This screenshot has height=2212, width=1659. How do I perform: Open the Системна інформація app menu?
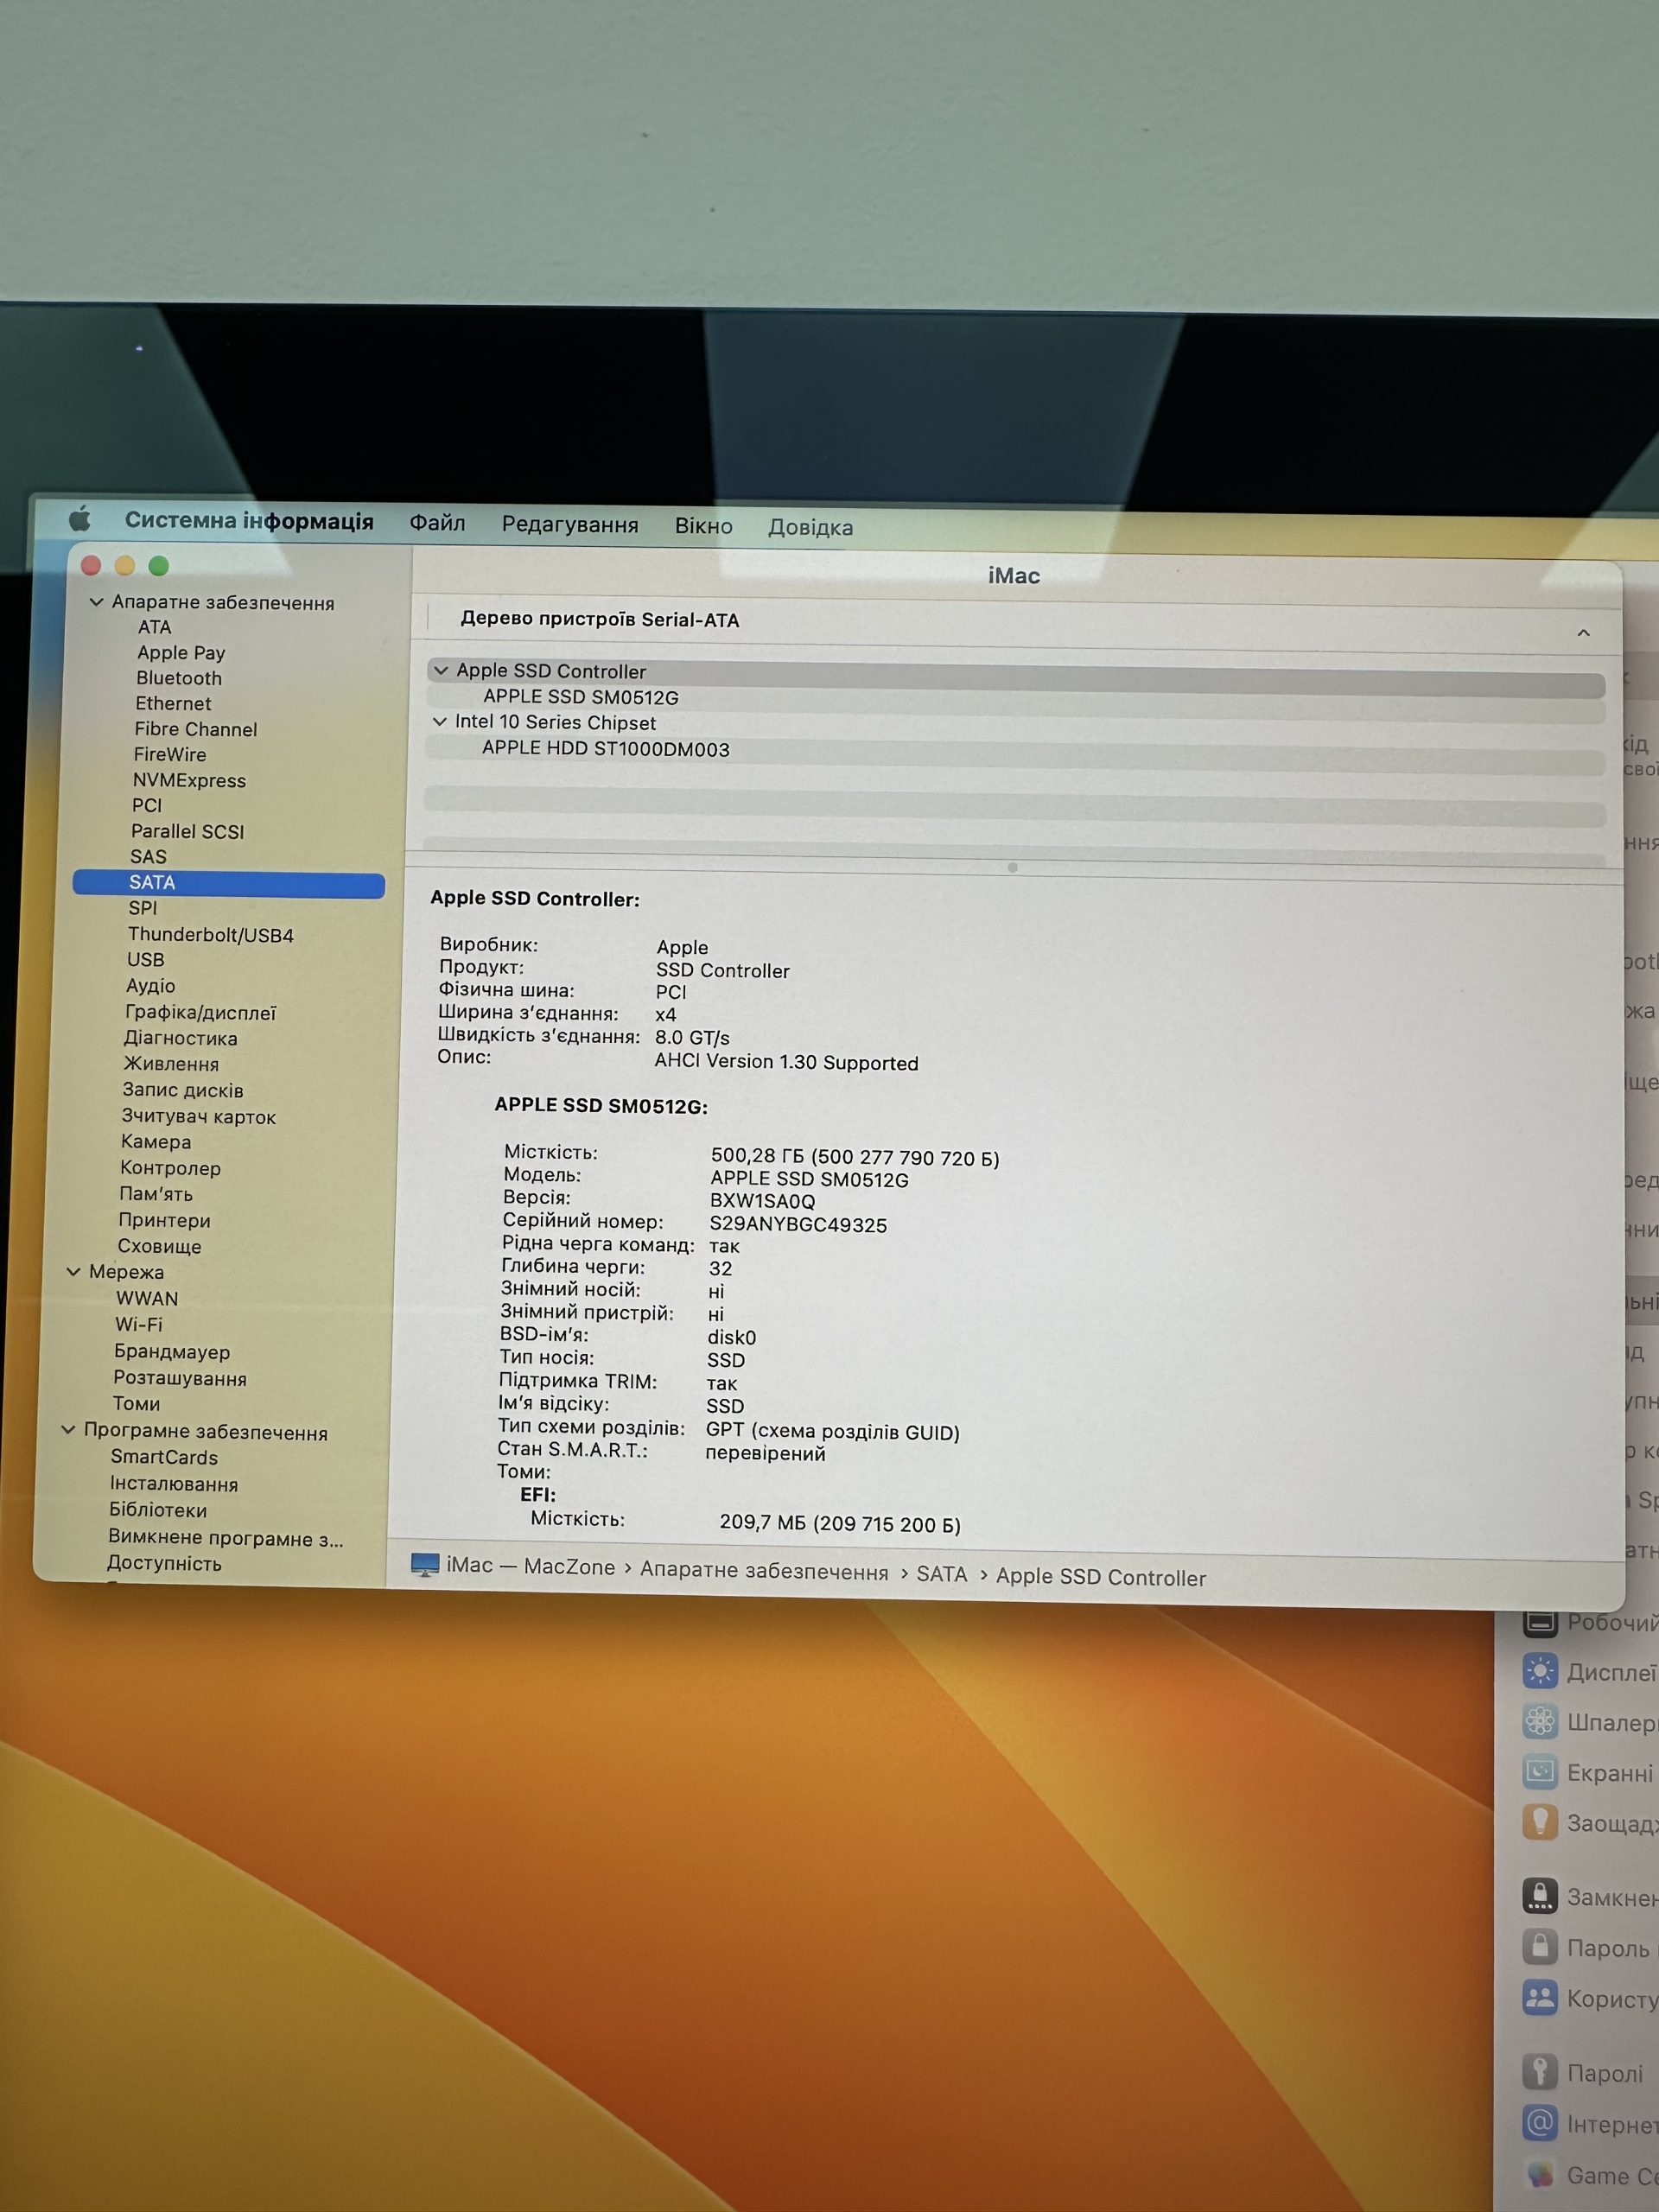click(249, 521)
